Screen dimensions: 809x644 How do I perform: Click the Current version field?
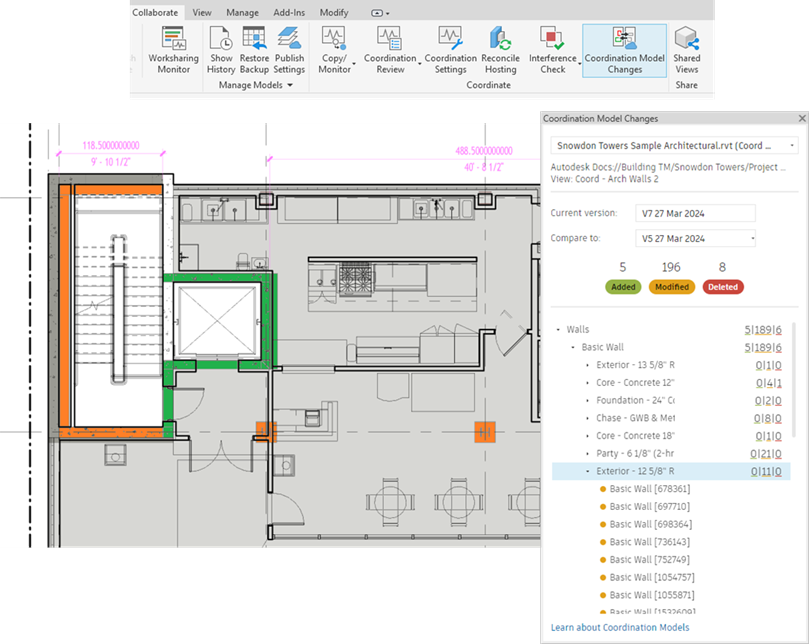695,213
